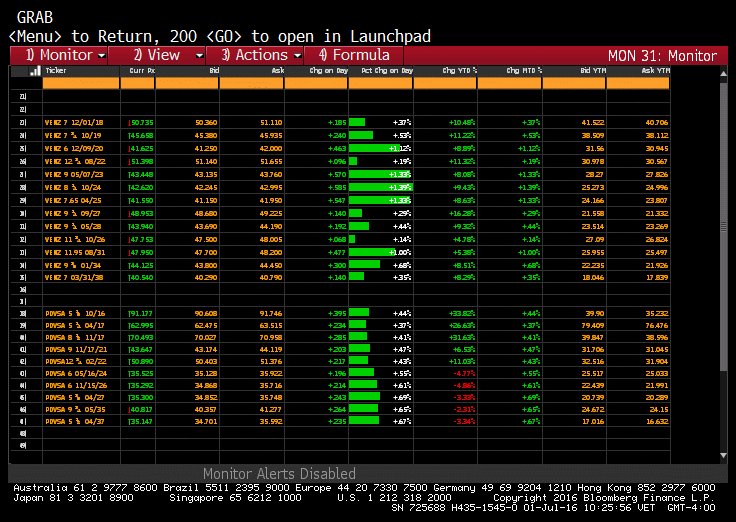Focus the orange field under Chg on Day

(316, 84)
